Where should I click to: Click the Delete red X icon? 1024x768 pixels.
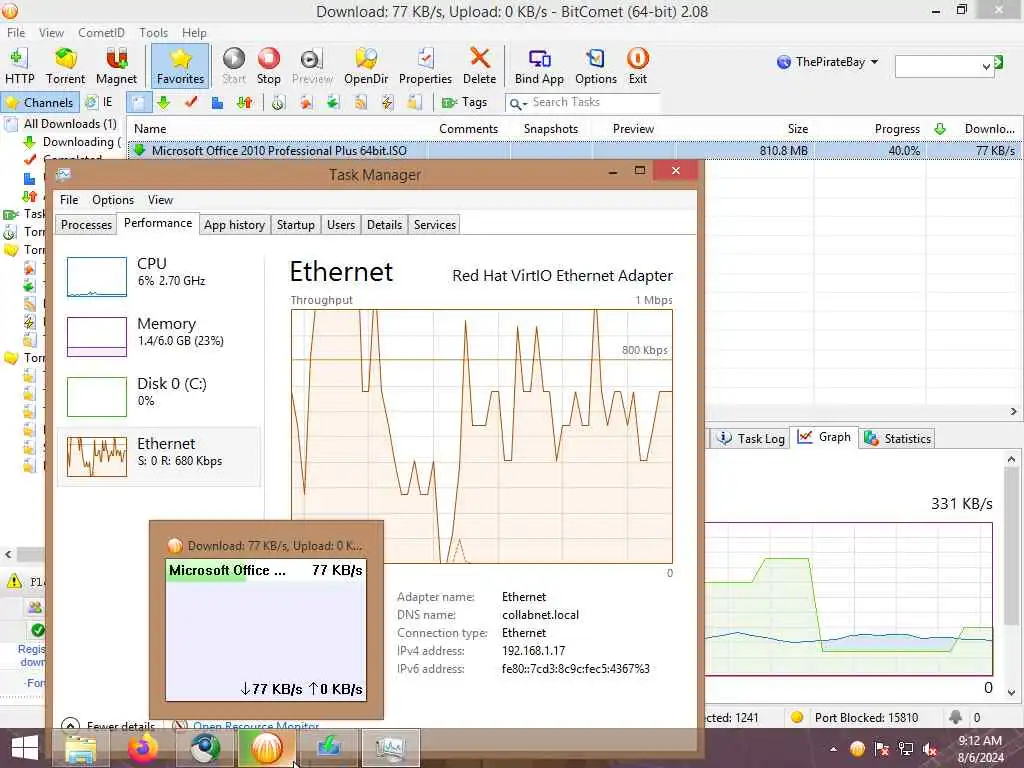[x=479, y=66]
